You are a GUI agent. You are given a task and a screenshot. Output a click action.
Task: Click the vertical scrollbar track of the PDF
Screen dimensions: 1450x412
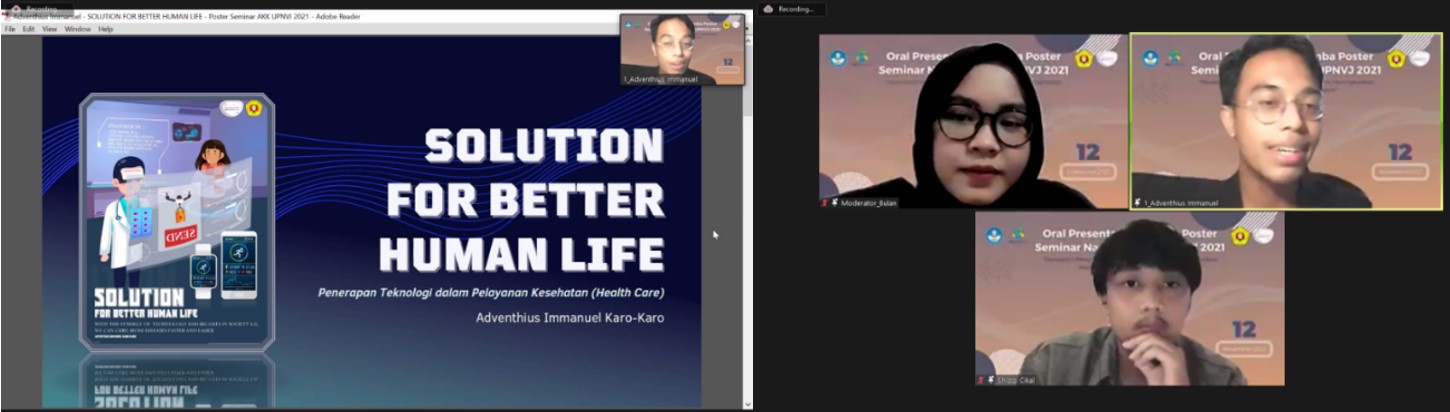point(748,250)
